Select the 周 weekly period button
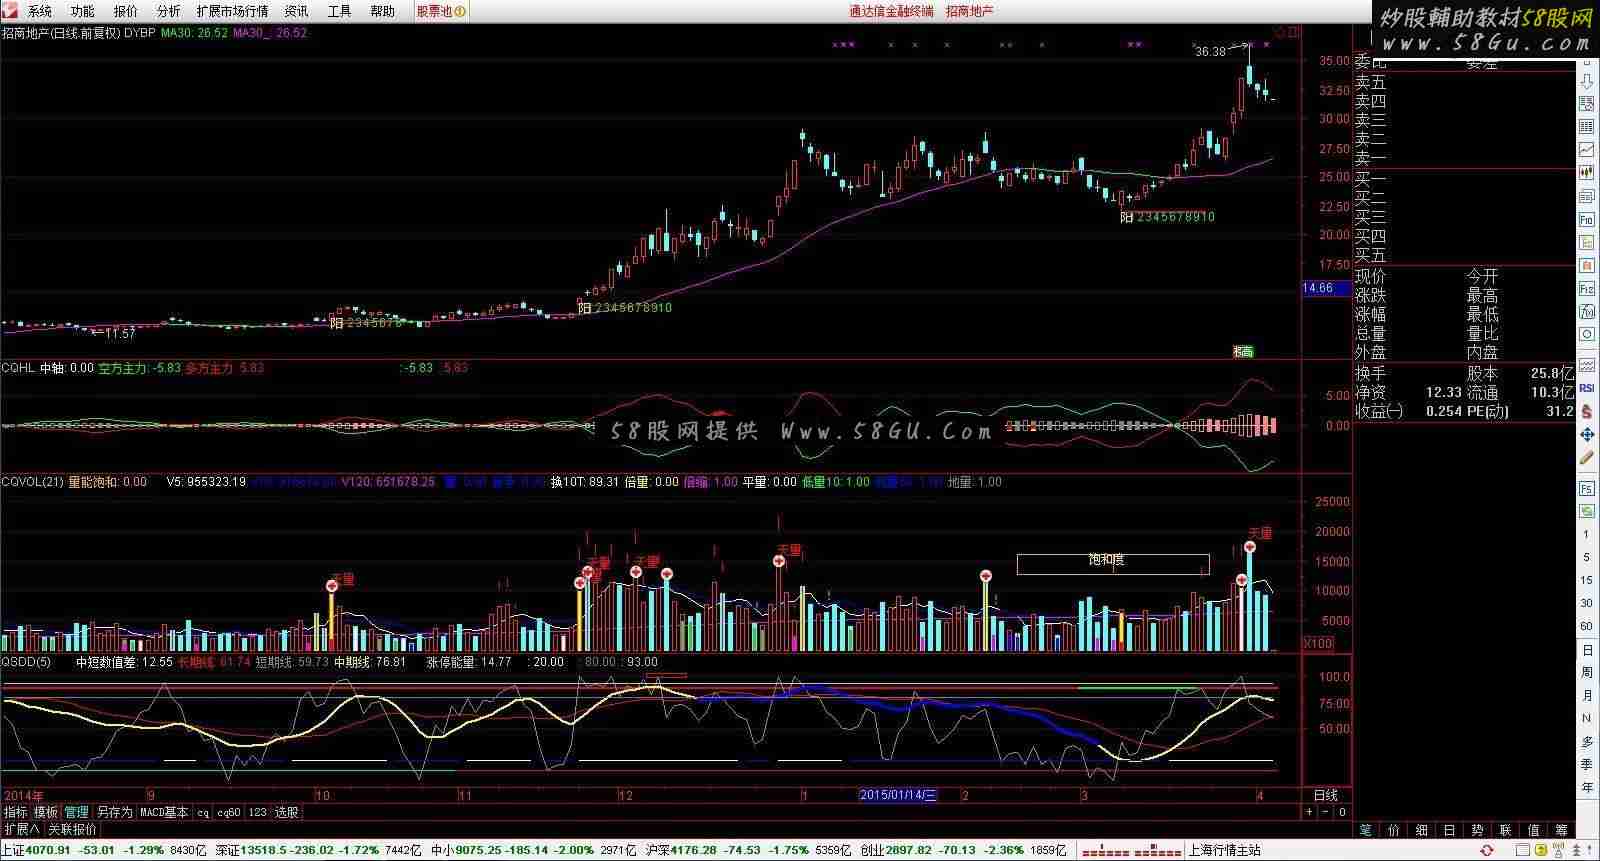The height and width of the screenshot is (861, 1600). (1587, 673)
